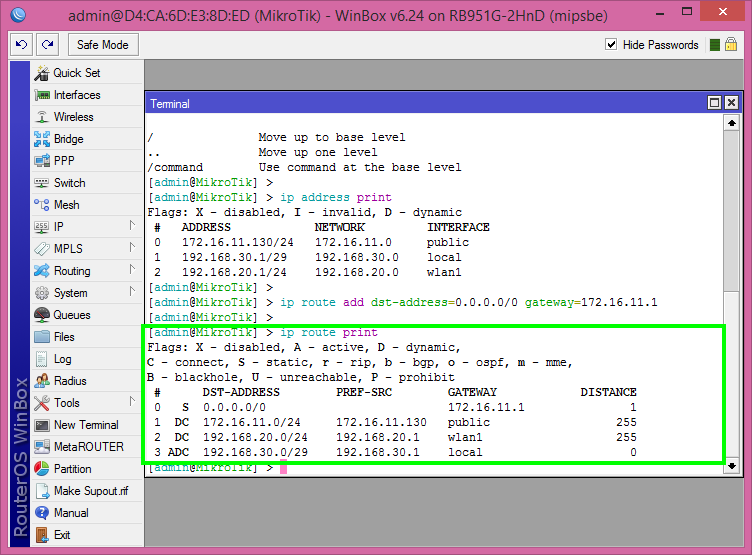The image size is (752, 555).
Task: Click the main window maximize button
Action: coord(687,12)
